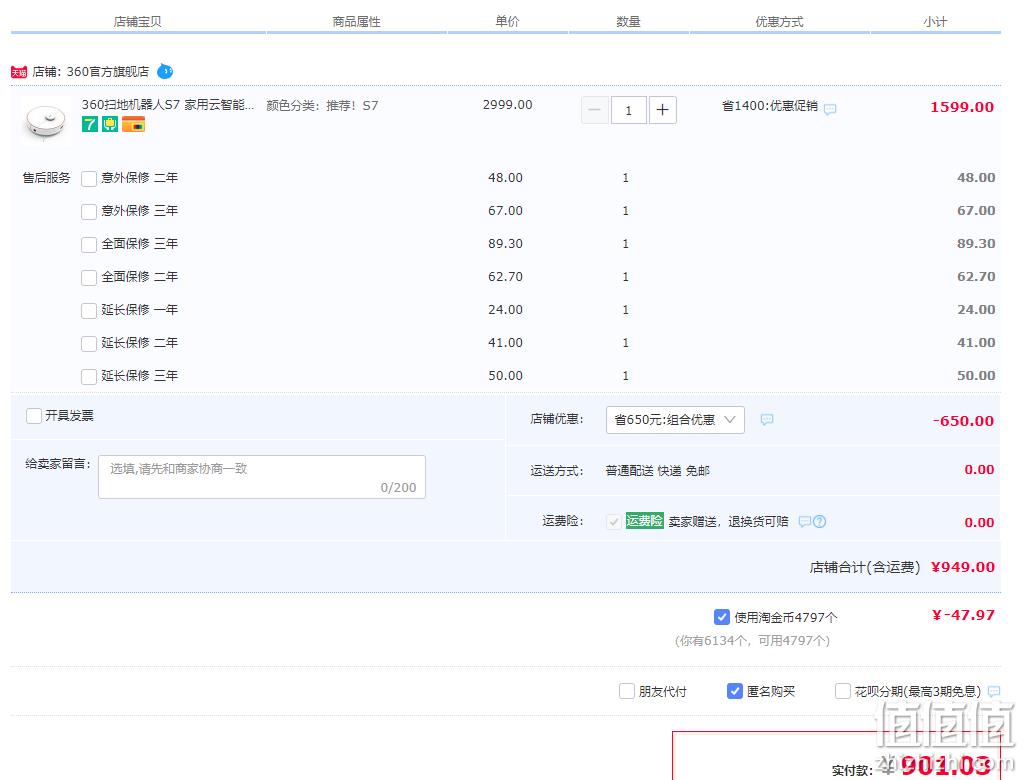Click the 商品属性 column header

(357, 22)
